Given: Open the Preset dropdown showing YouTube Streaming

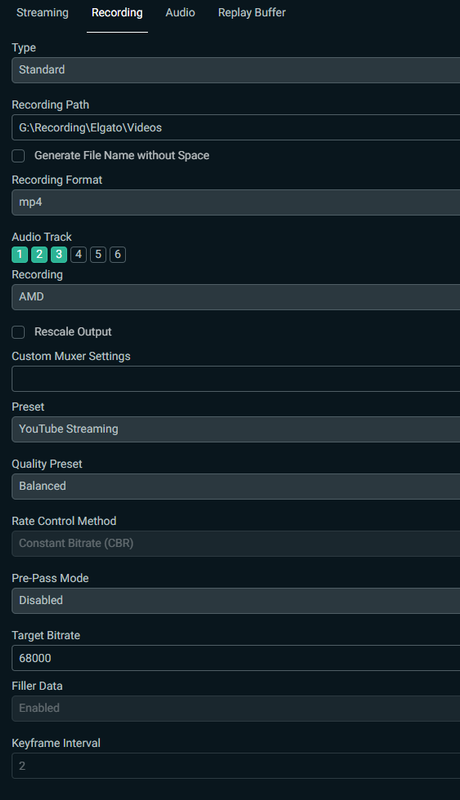Looking at the screenshot, I should pos(236,429).
